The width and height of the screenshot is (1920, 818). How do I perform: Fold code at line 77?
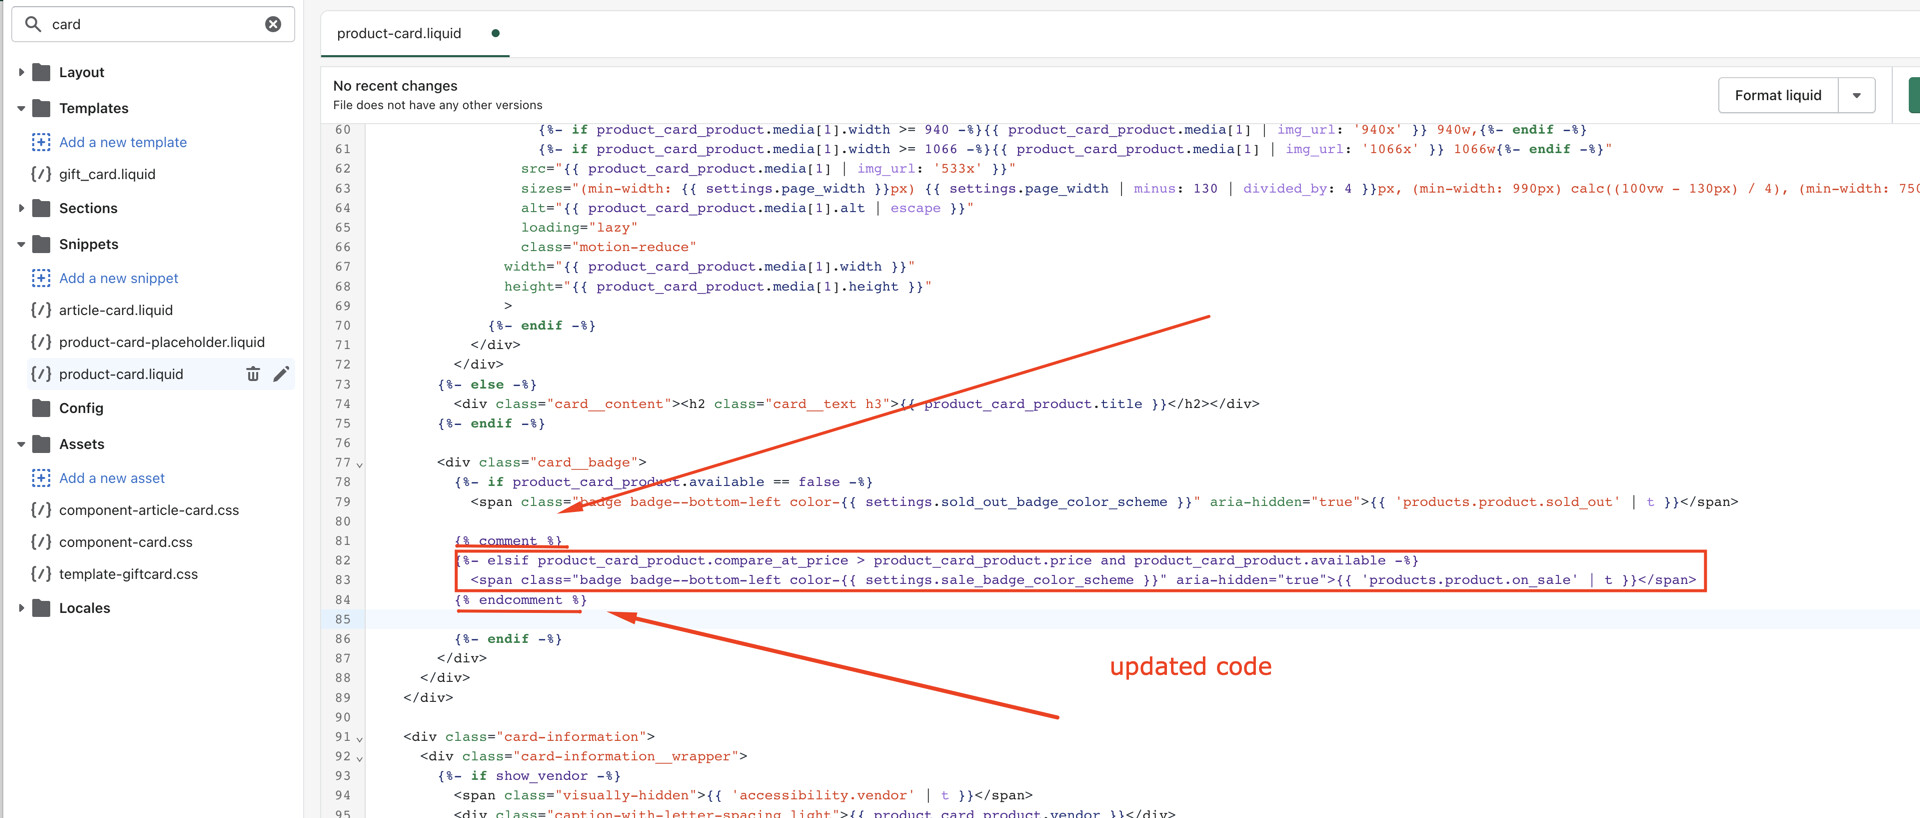click(x=360, y=464)
